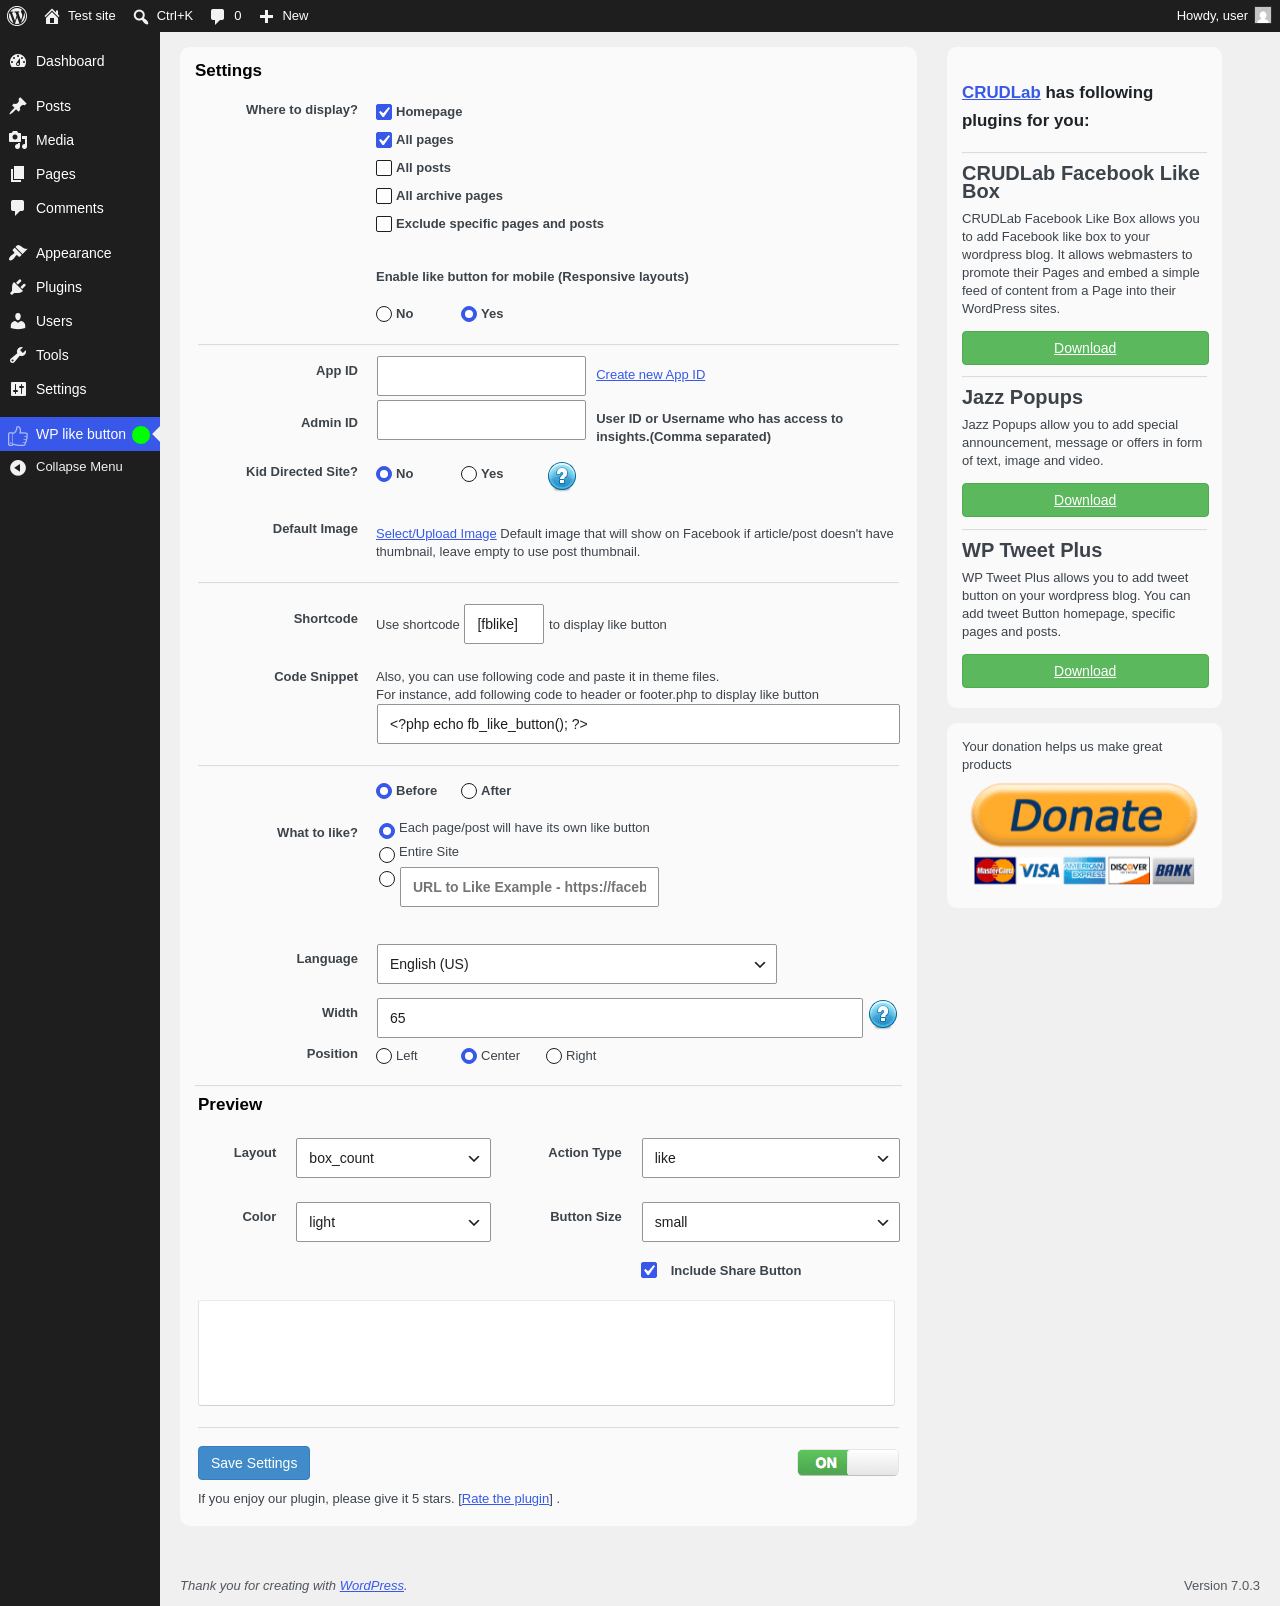Enable the All archive pages checkbox
1280x1606 pixels.
[x=384, y=196]
